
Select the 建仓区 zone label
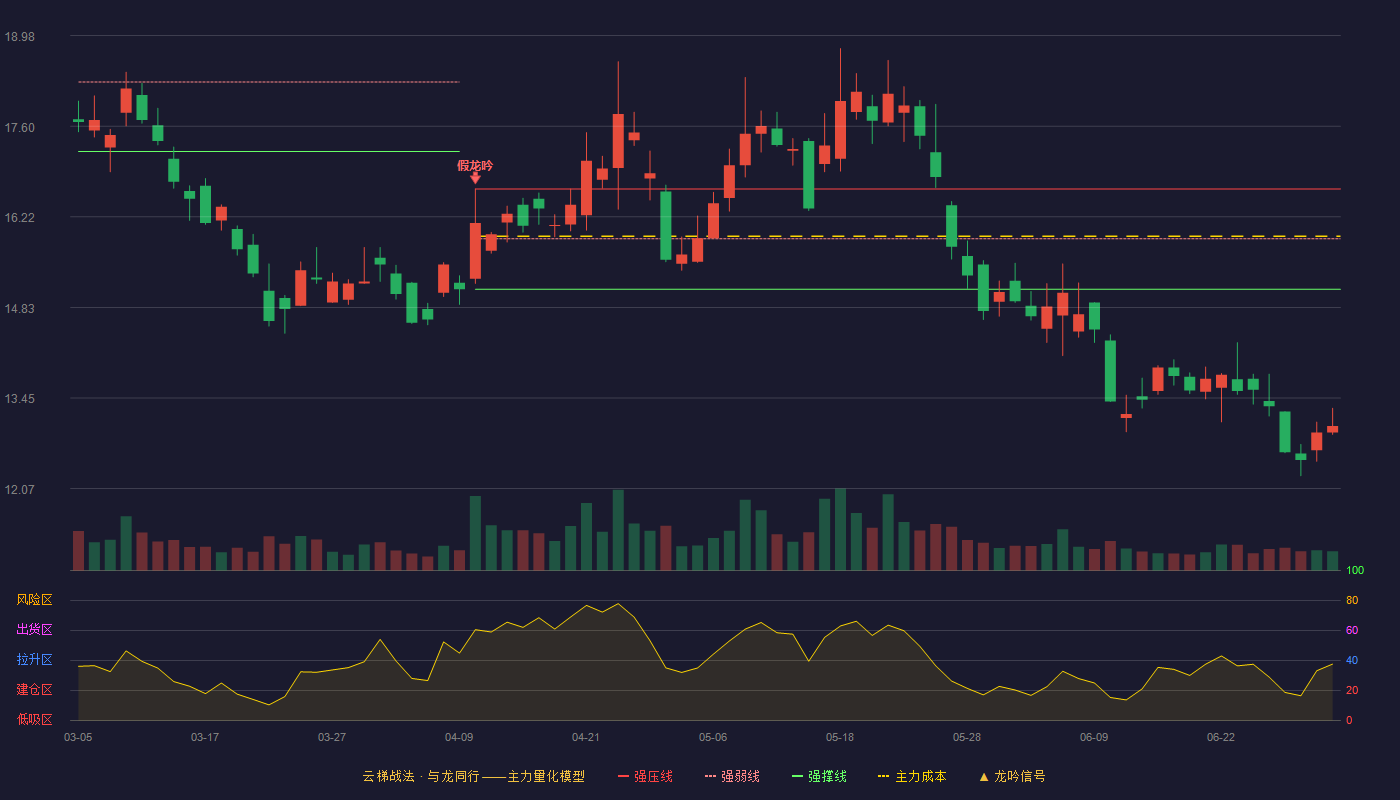tap(34, 690)
